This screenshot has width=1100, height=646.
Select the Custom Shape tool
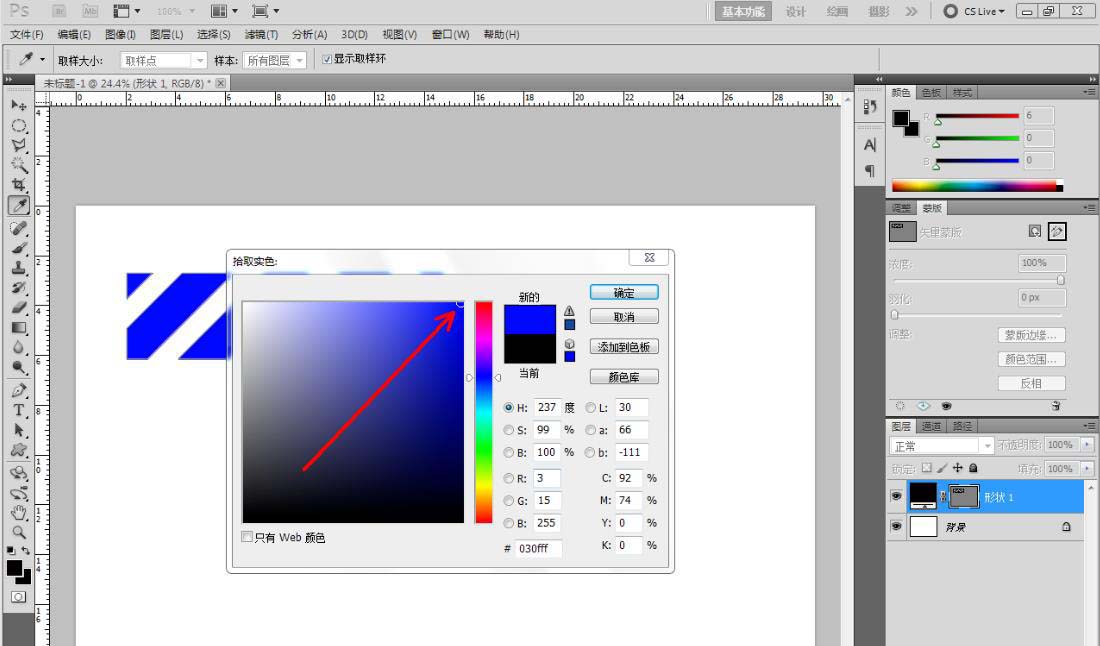18,450
